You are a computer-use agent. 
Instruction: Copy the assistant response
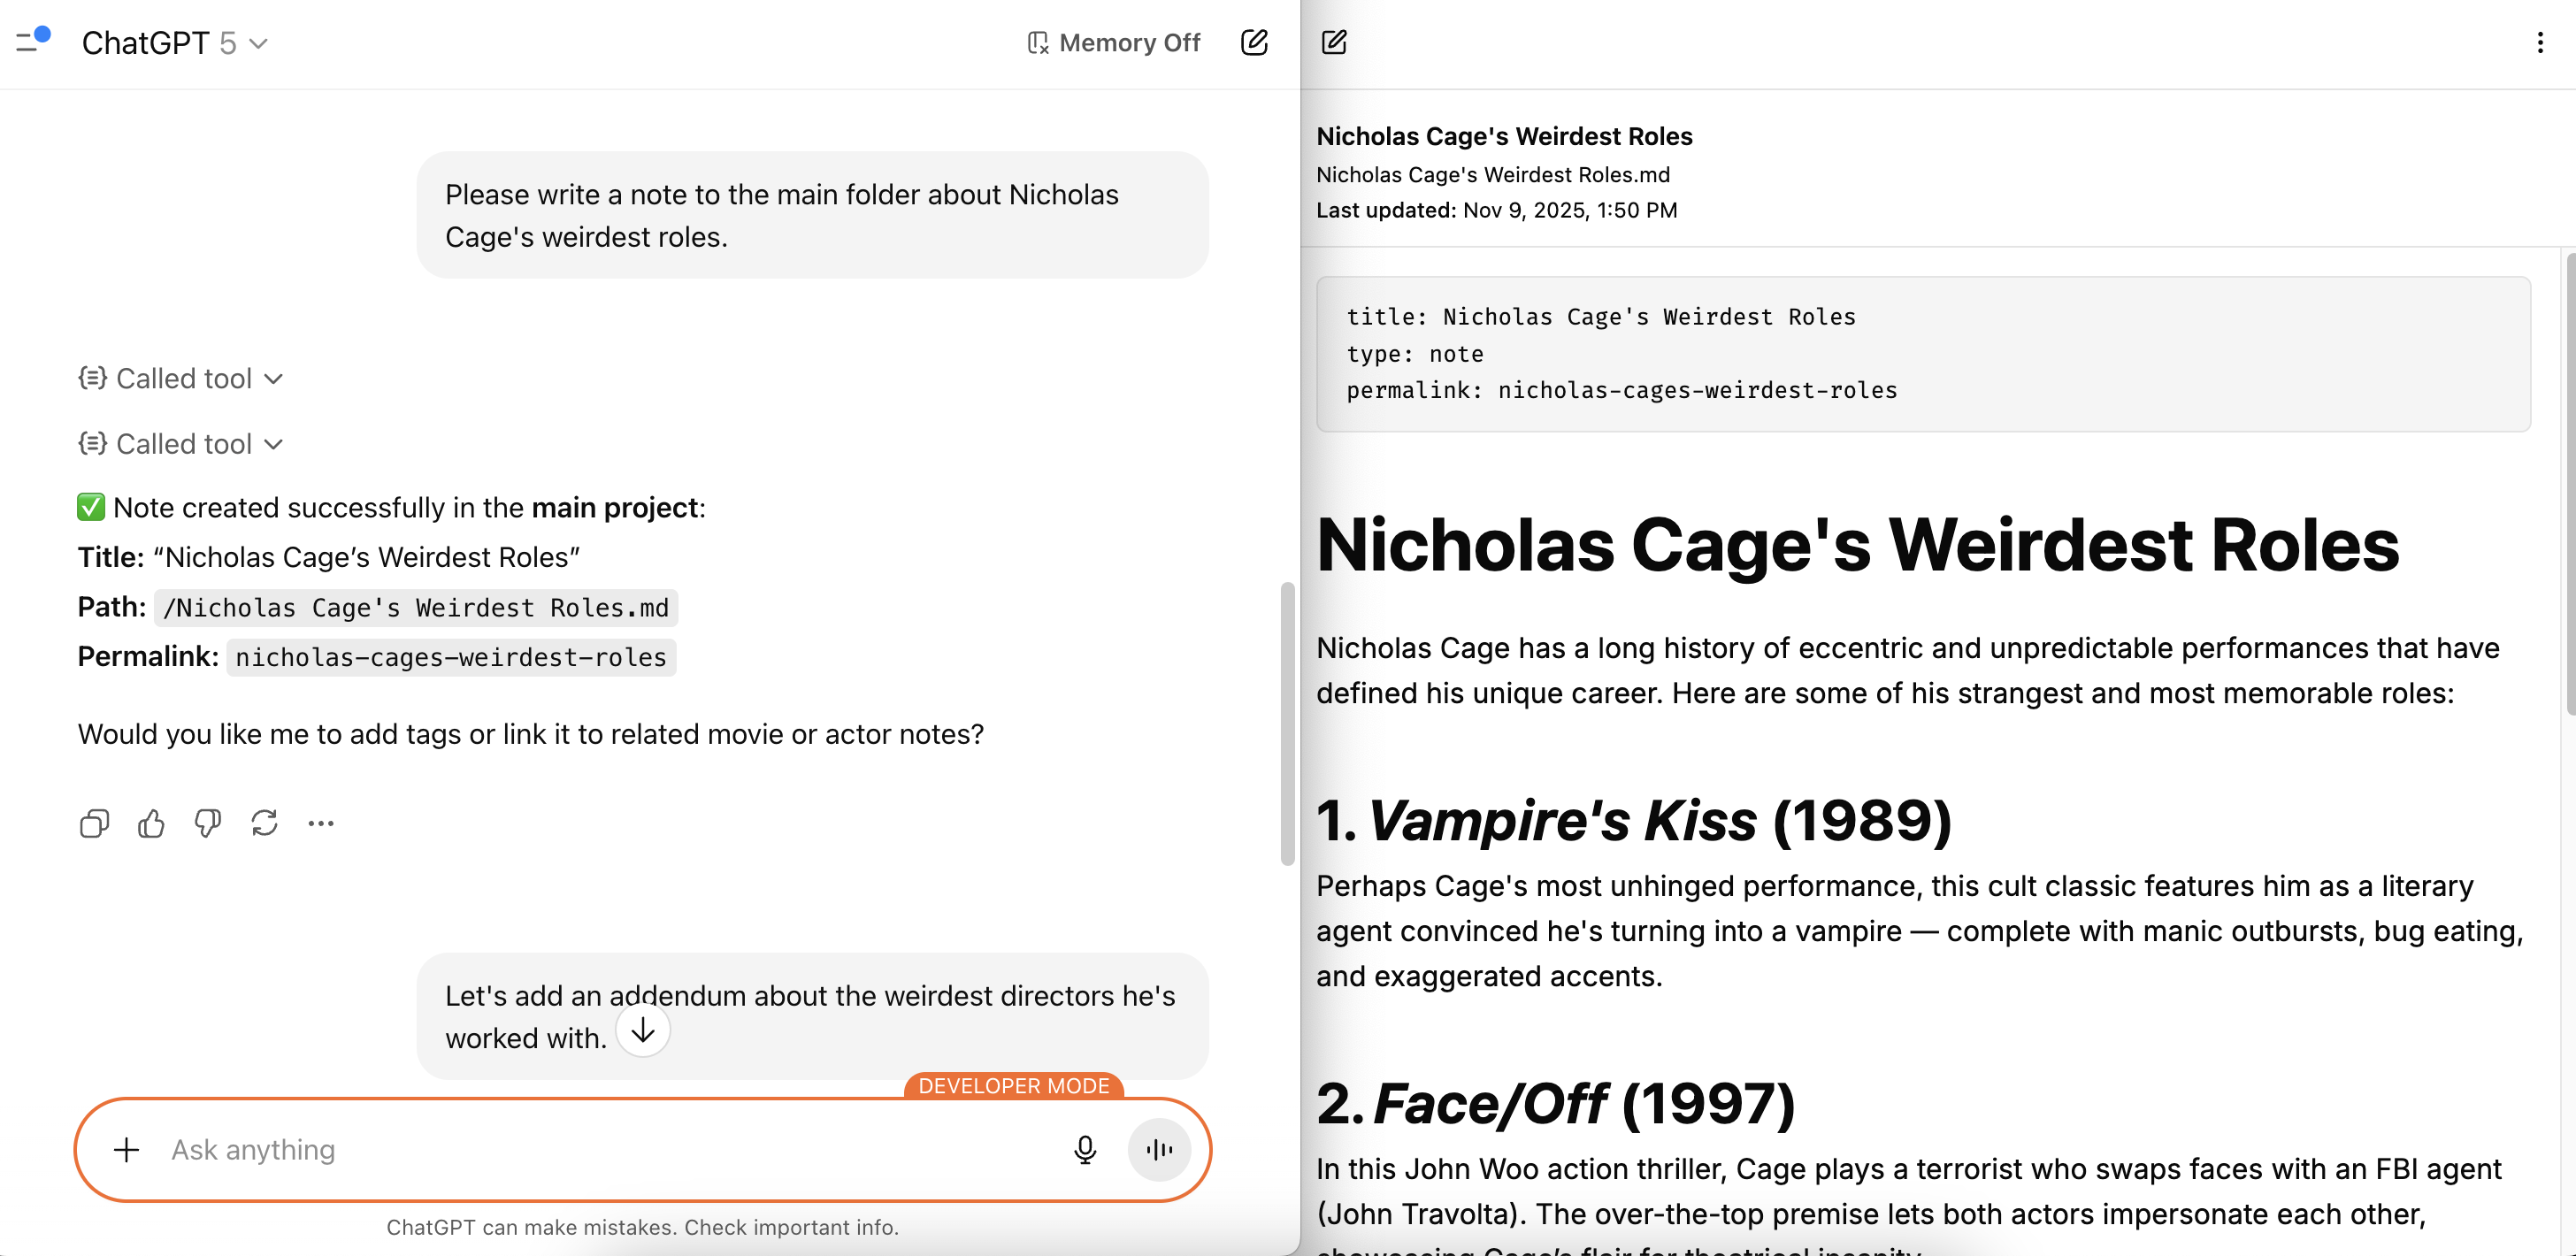point(94,824)
